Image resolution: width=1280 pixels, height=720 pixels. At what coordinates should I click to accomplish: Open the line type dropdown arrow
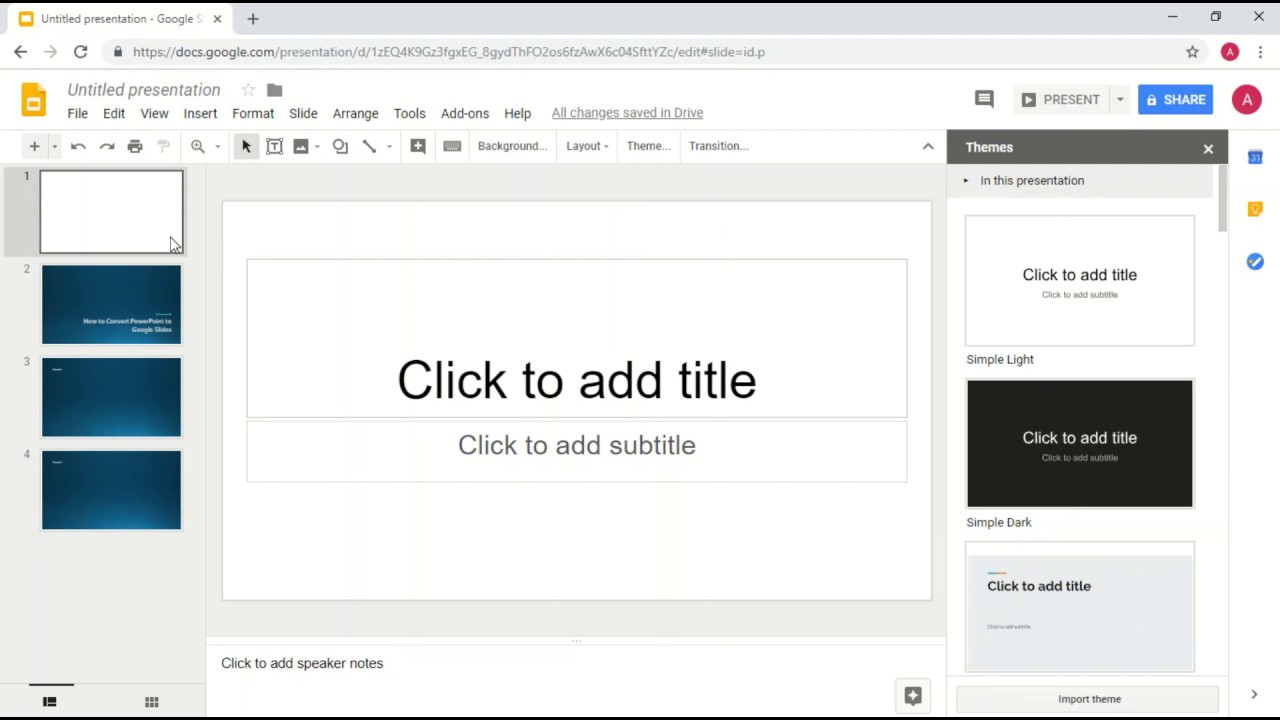click(x=389, y=146)
